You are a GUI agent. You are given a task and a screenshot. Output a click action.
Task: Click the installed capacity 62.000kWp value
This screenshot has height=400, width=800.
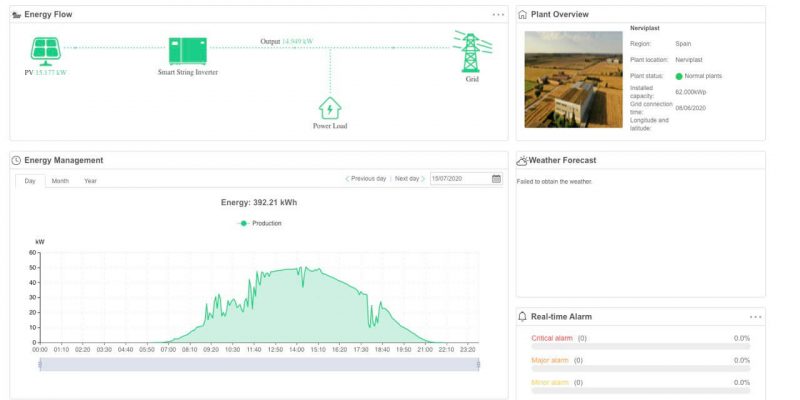(x=690, y=92)
